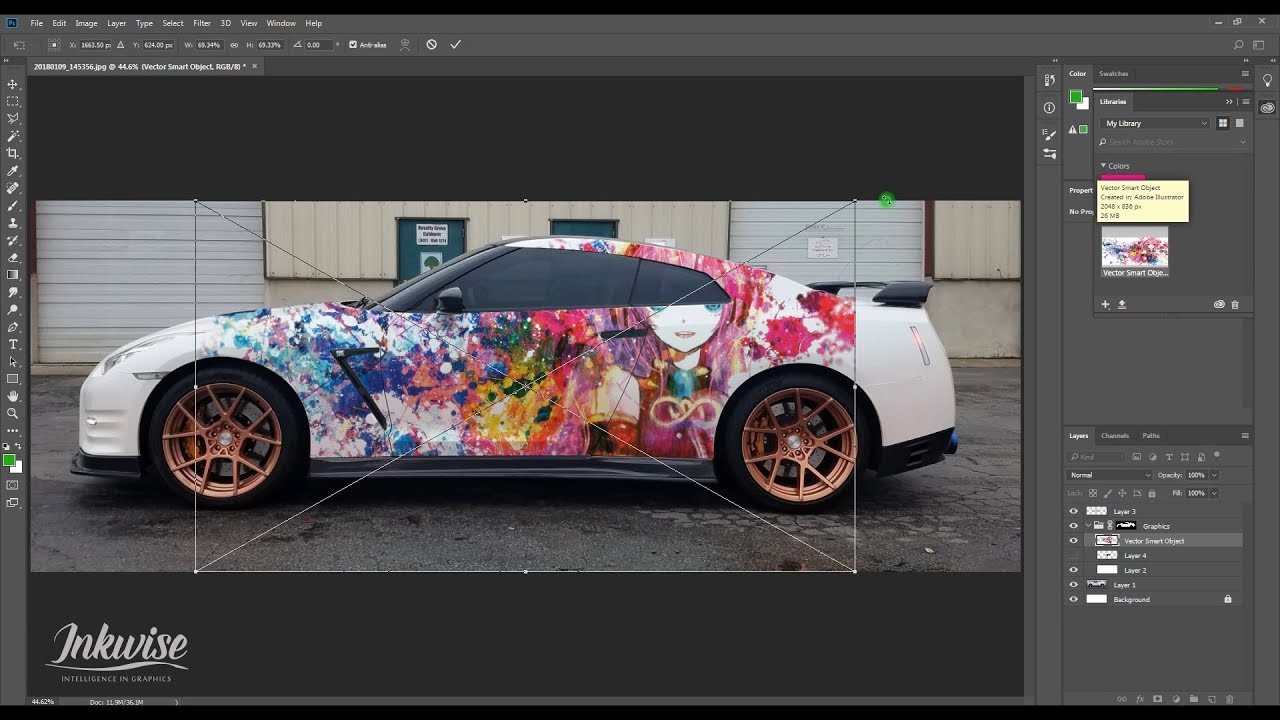Hide the Background layer eye
This screenshot has height=720, width=1280.
1074,600
